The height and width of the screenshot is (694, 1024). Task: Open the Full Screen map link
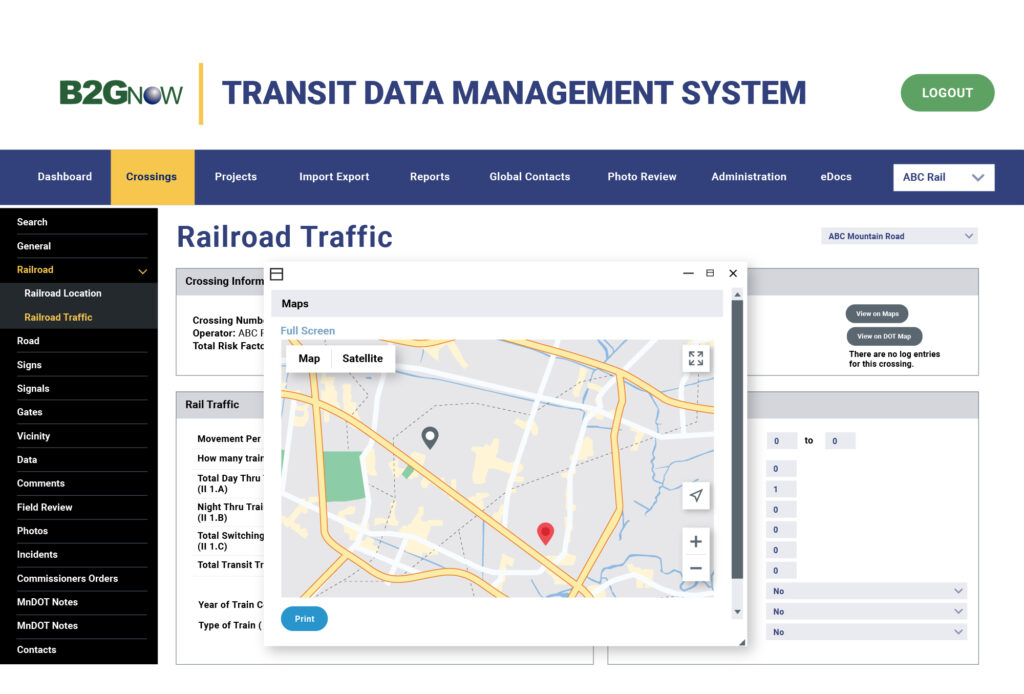click(307, 330)
